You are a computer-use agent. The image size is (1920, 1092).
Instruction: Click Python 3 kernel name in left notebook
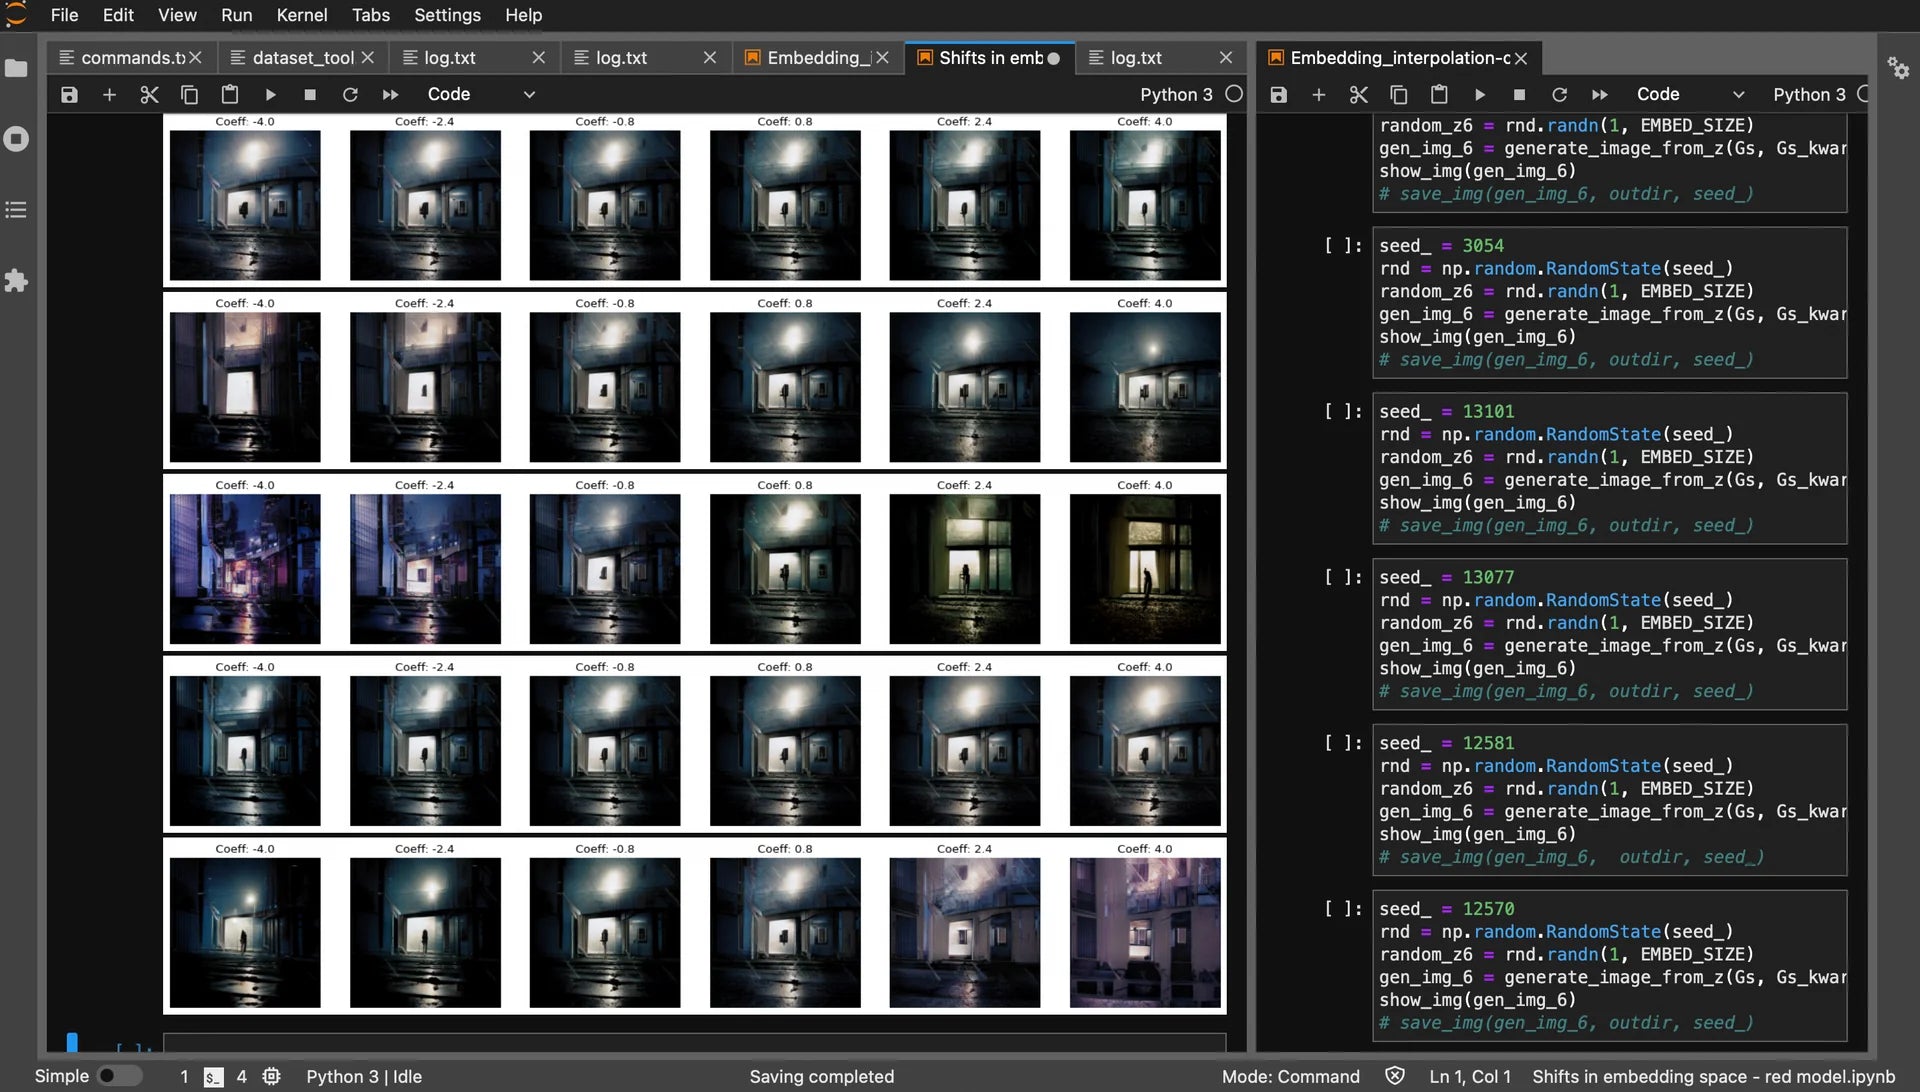1176,94
